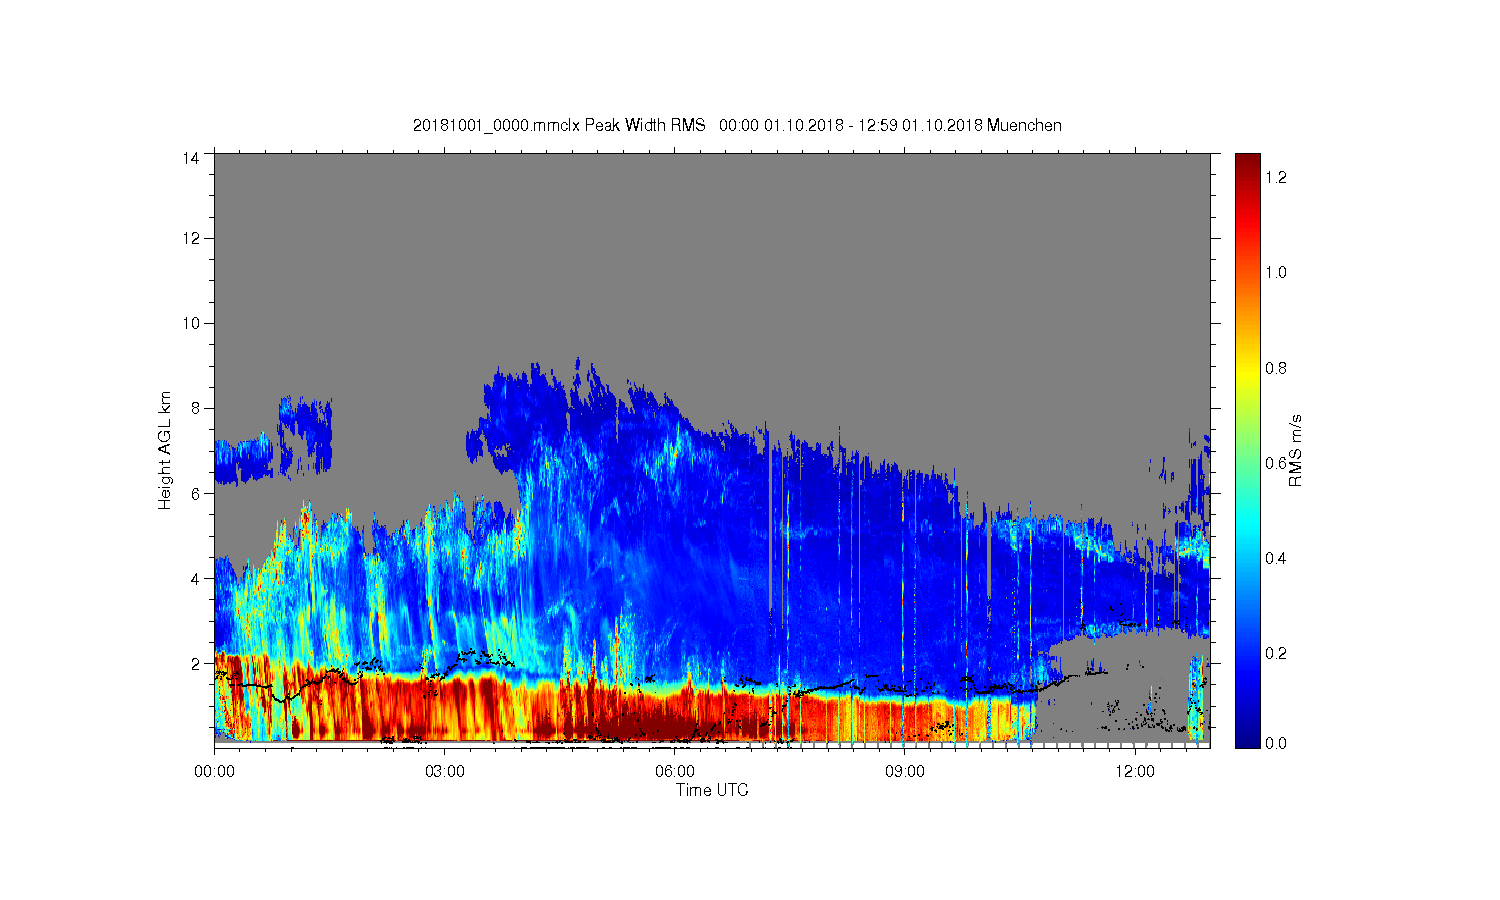Click the colorbar value 0.4
The height and width of the screenshot is (900, 1500).
point(1276,558)
